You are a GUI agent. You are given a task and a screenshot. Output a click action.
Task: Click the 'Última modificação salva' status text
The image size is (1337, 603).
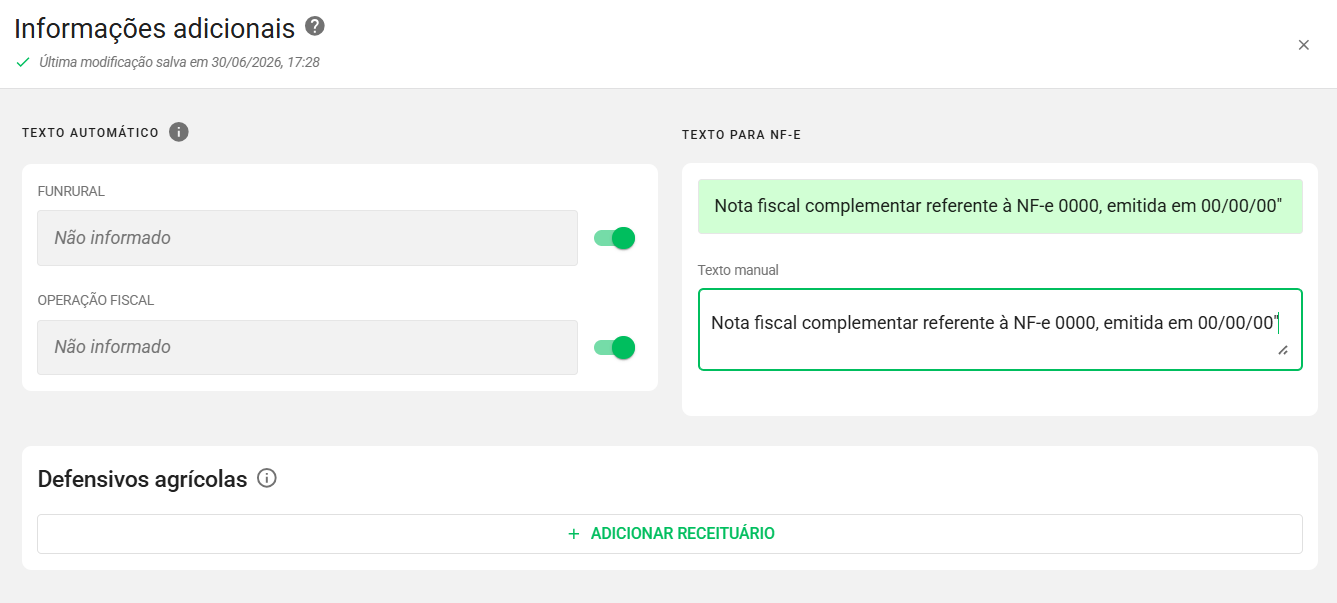point(179,62)
